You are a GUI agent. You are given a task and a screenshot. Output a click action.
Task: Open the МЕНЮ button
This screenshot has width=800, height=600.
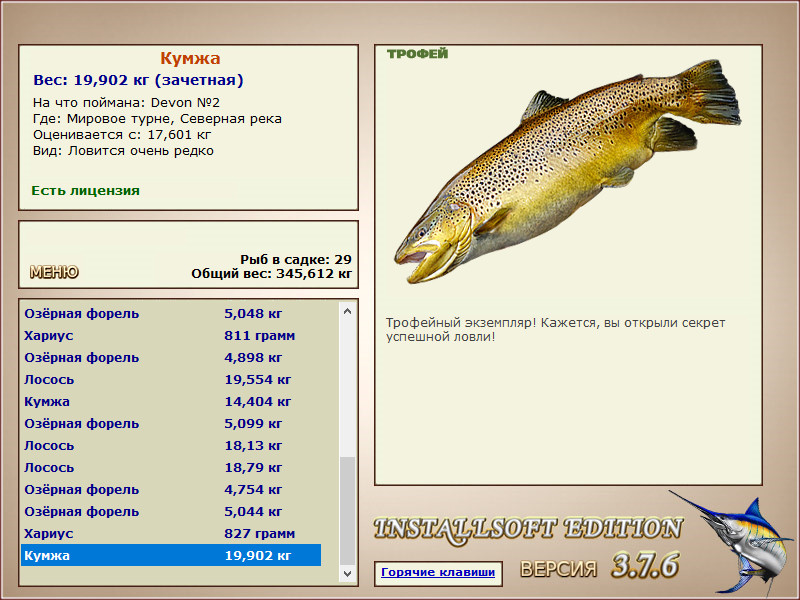[x=54, y=272]
